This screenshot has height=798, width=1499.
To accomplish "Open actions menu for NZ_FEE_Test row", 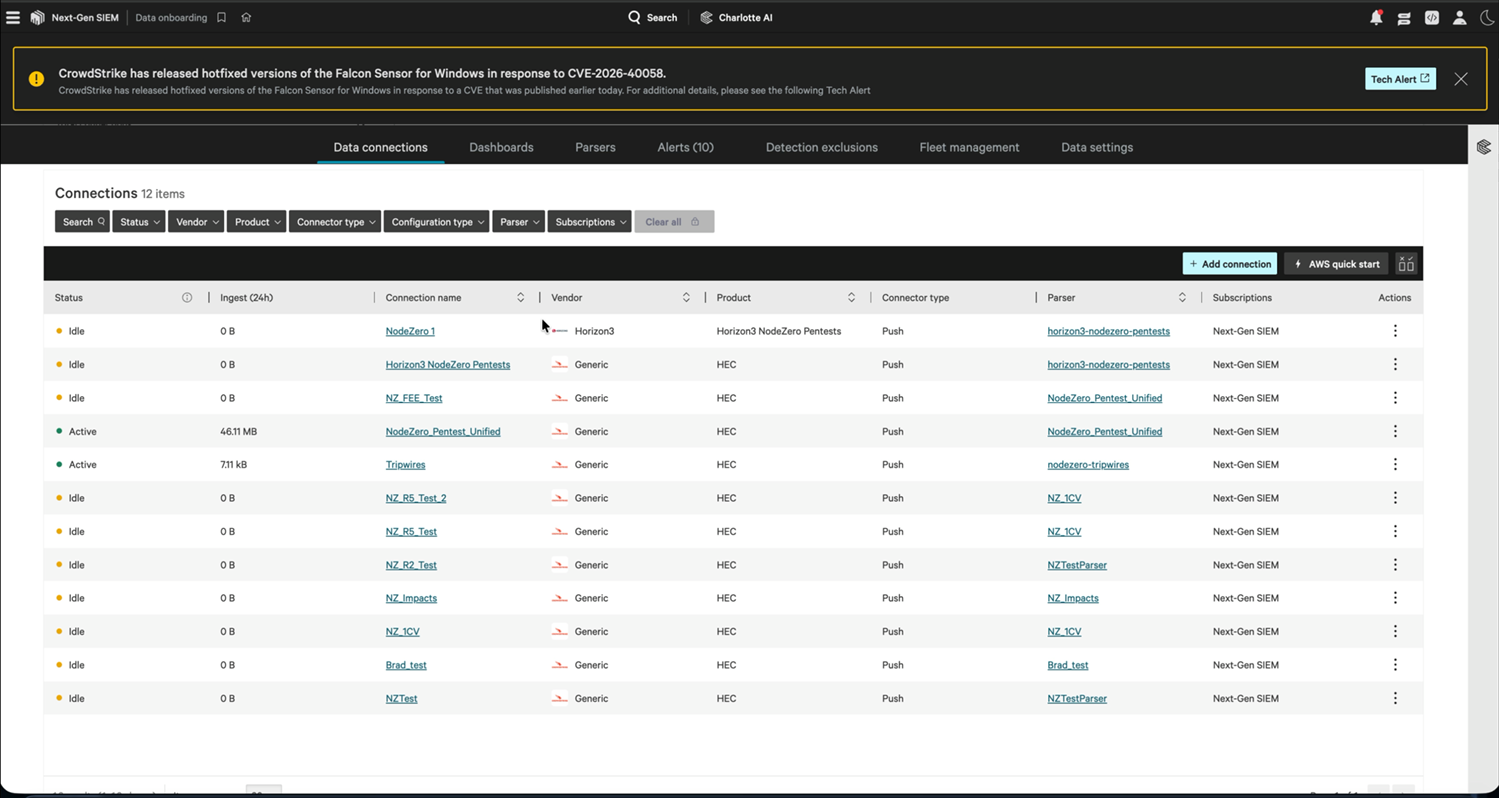I will [1395, 398].
